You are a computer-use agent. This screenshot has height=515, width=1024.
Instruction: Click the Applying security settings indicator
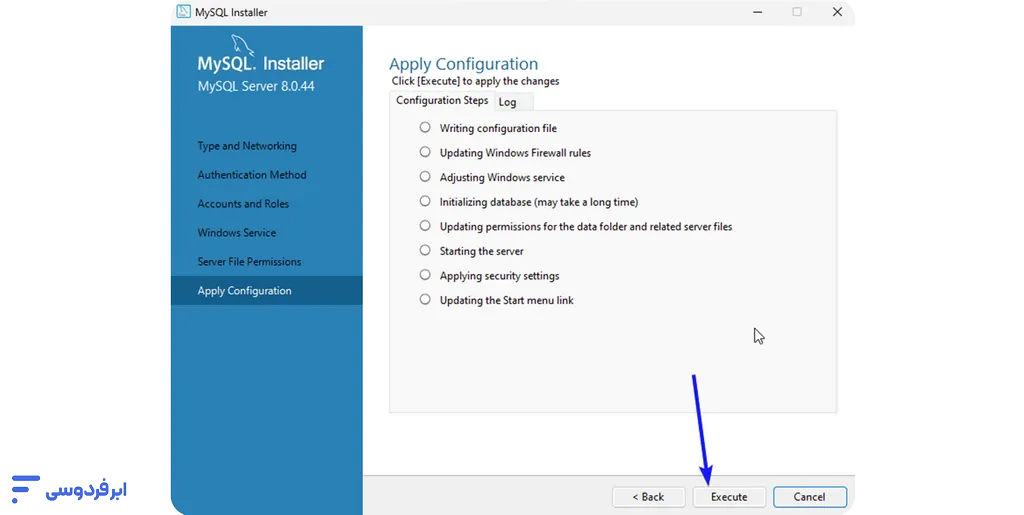tap(425, 275)
